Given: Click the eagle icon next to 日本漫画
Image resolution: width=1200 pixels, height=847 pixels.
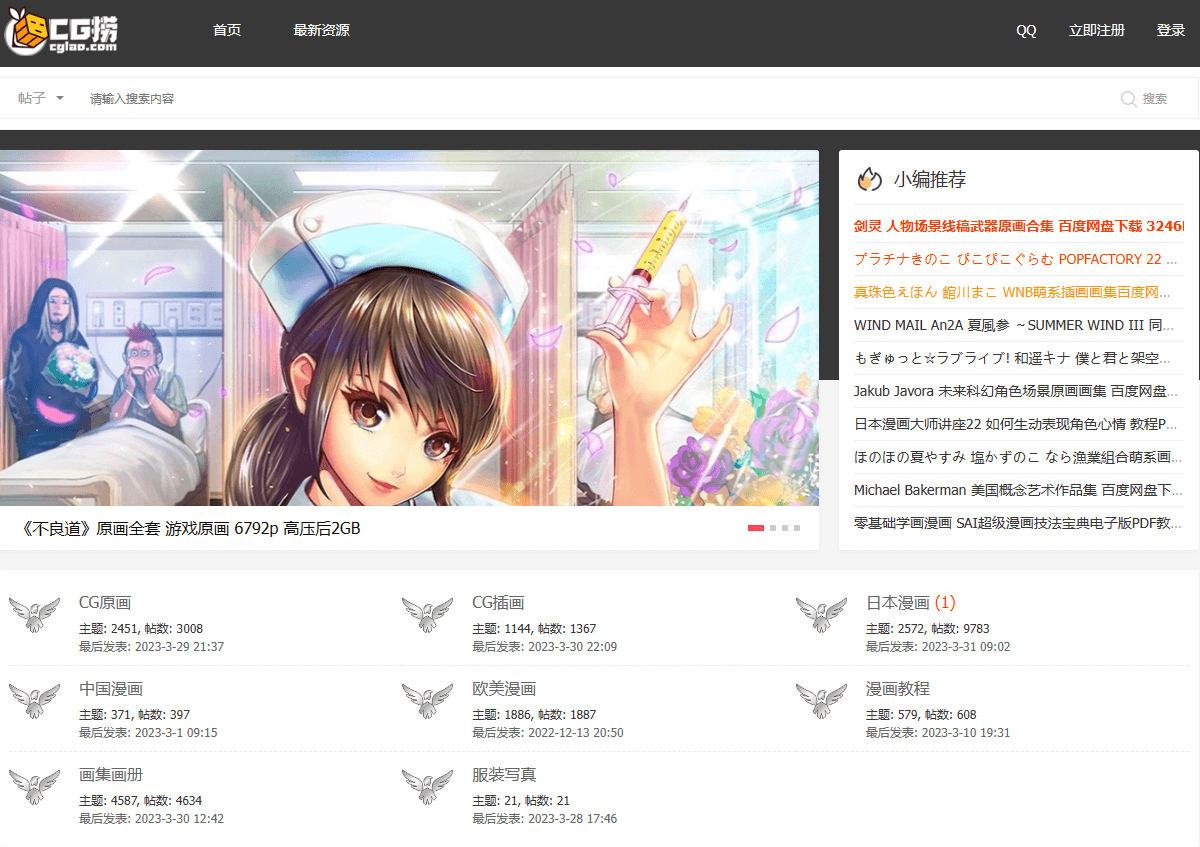Looking at the screenshot, I should click(821, 614).
